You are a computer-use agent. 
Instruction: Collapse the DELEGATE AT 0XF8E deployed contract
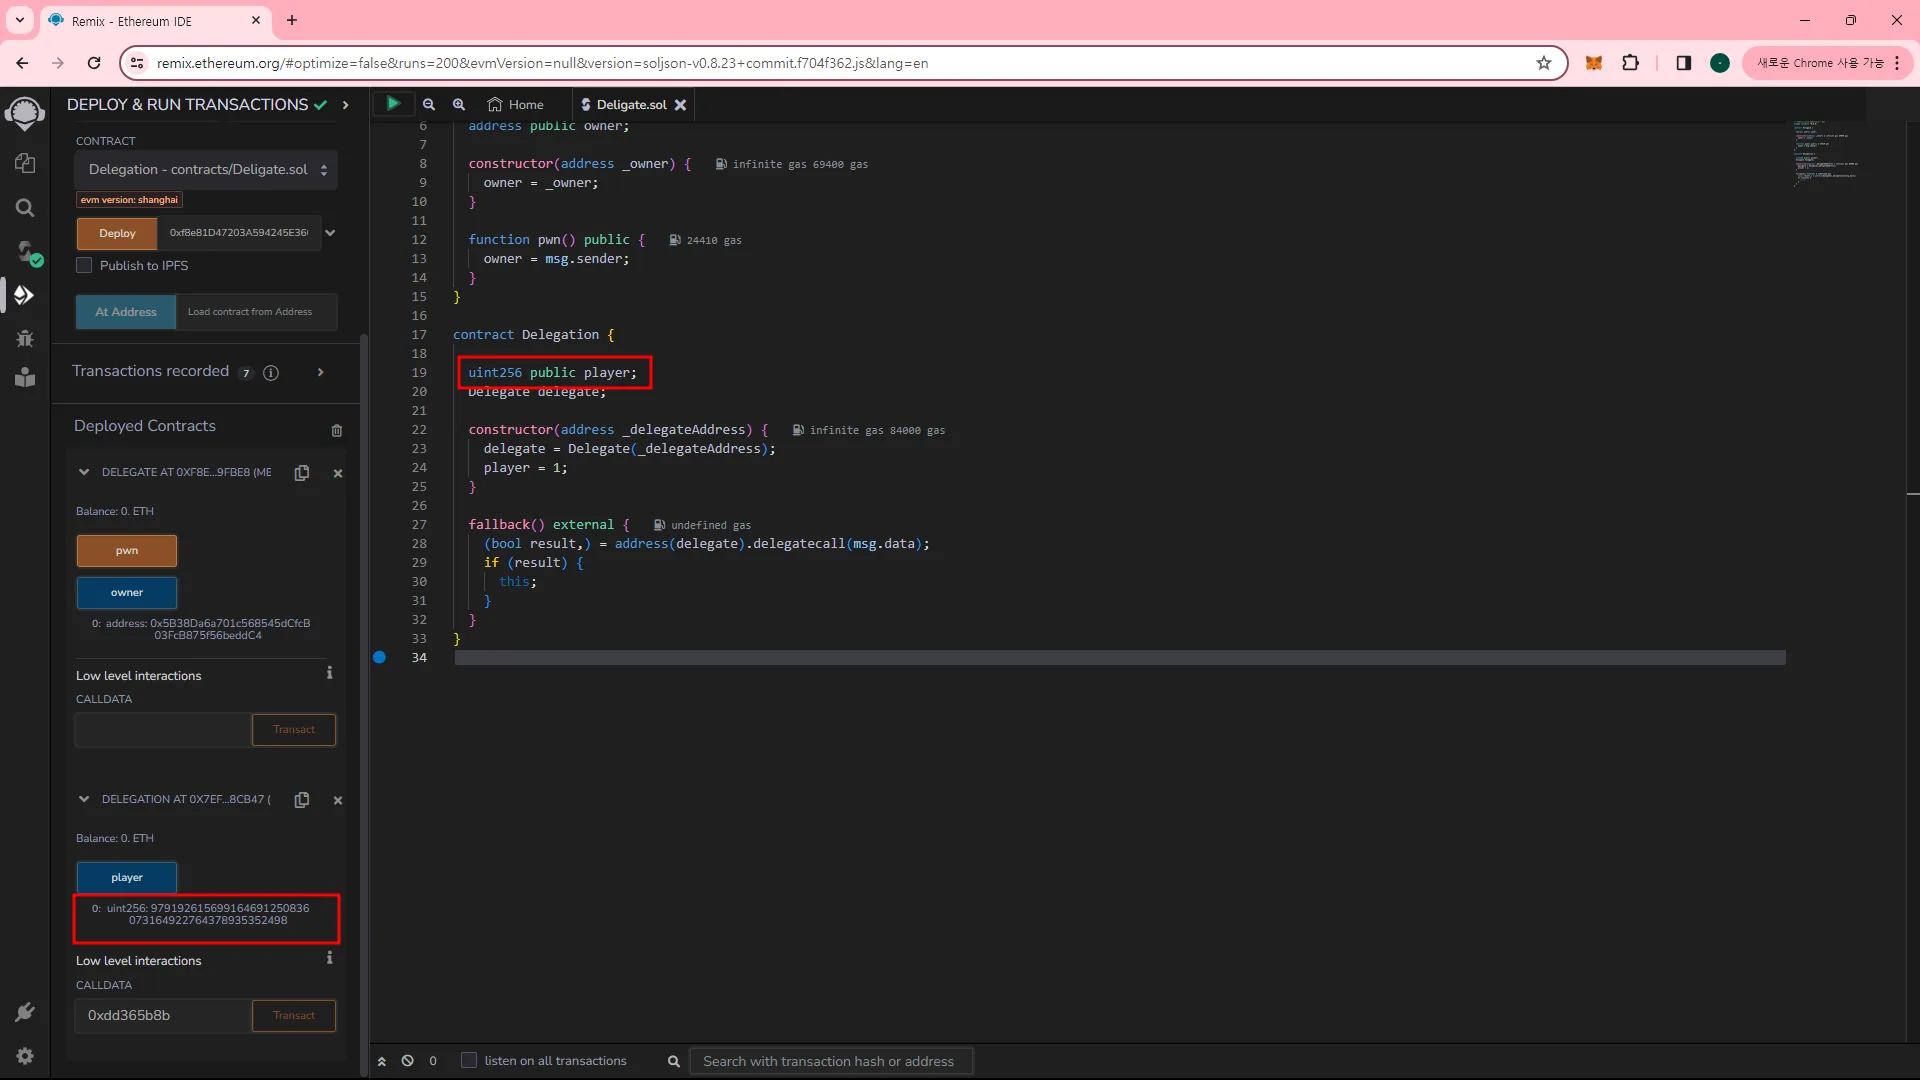84,472
